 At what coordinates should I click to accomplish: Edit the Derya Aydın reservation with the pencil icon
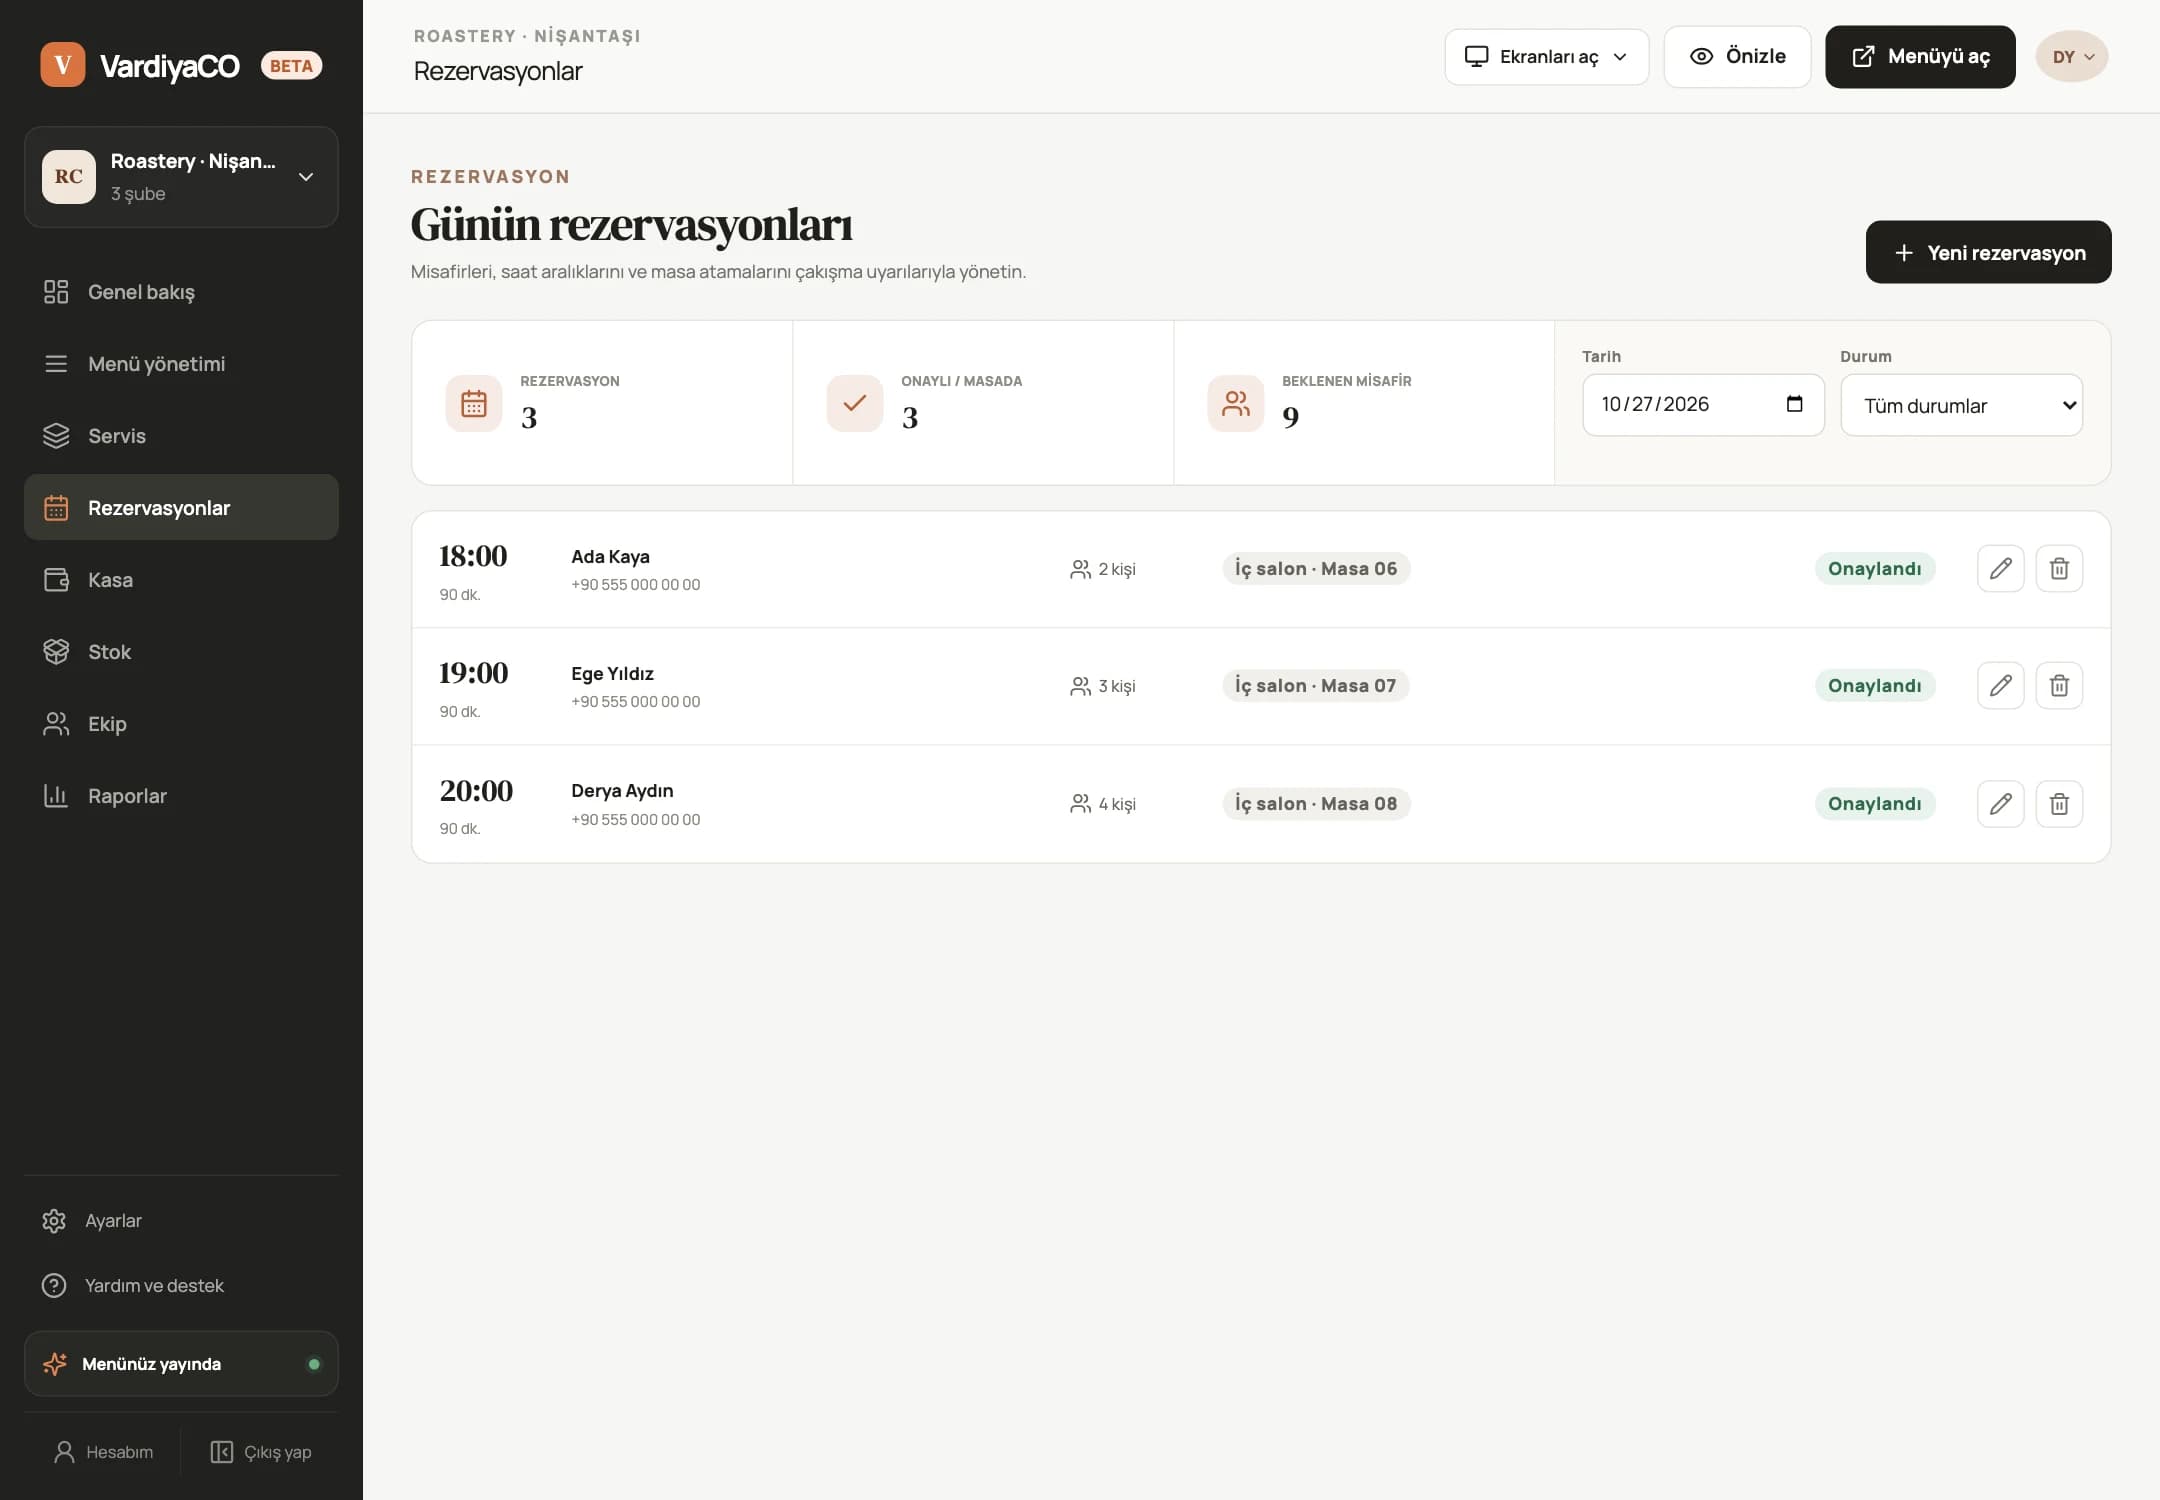(2000, 804)
